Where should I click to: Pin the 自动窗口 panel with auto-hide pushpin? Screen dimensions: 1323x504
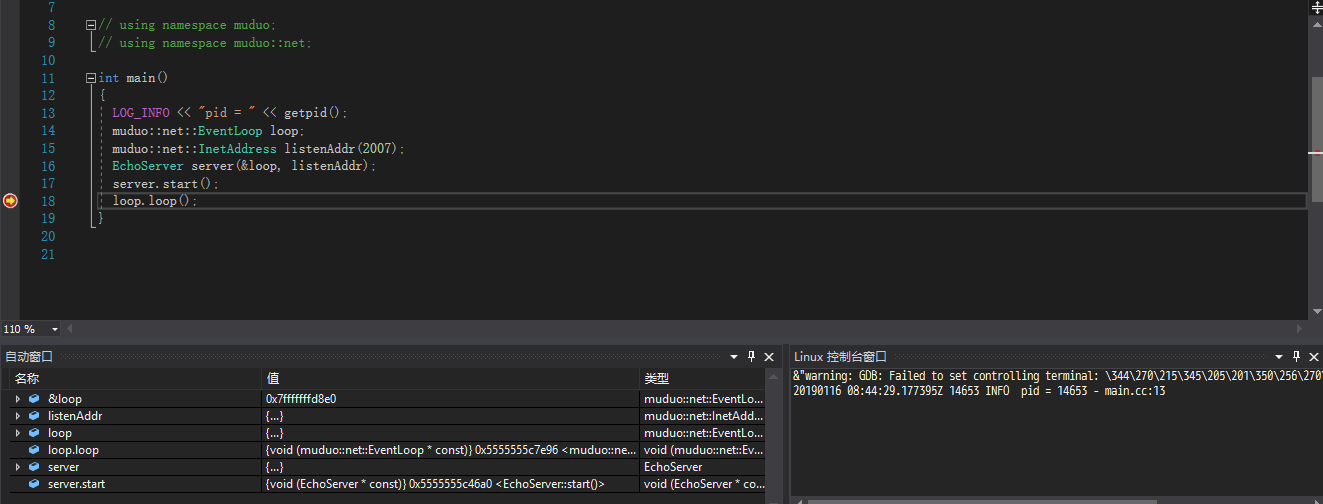751,356
